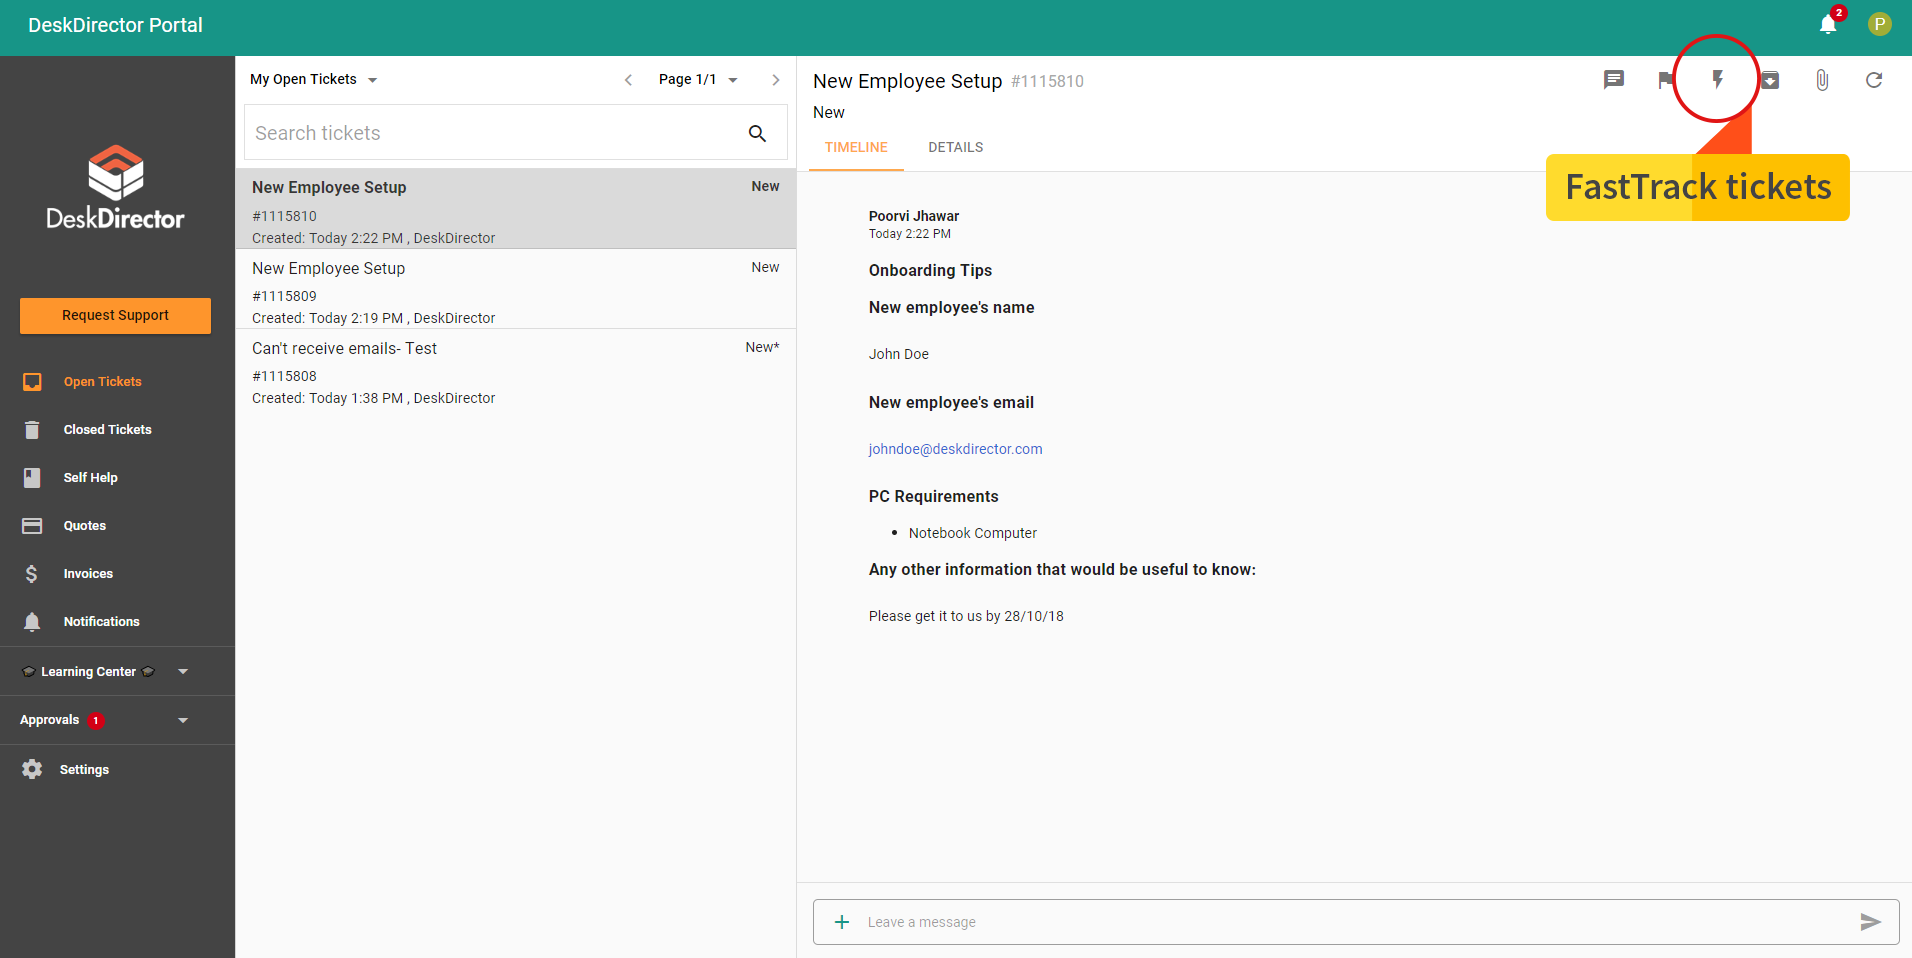Viewport: 1912px width, 958px height.
Task: Click the Onboarding Tips heading
Action: tap(930, 271)
